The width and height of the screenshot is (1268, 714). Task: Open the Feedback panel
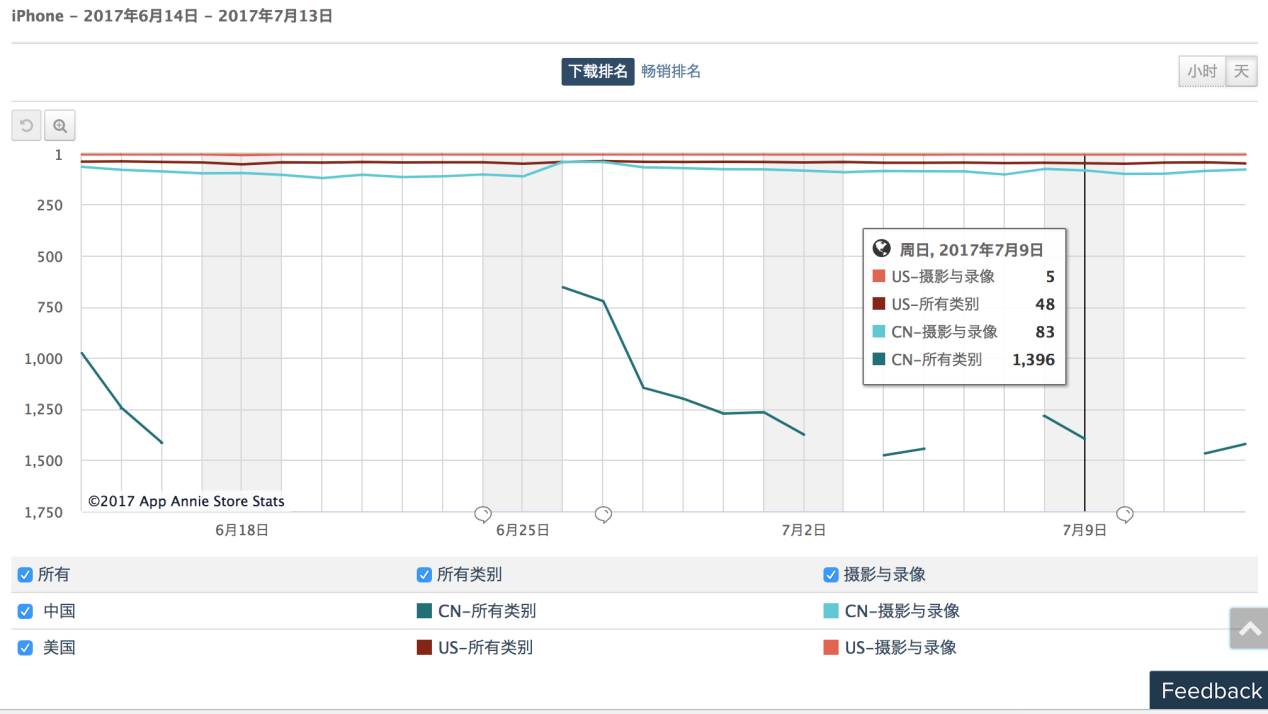[x=1210, y=691]
